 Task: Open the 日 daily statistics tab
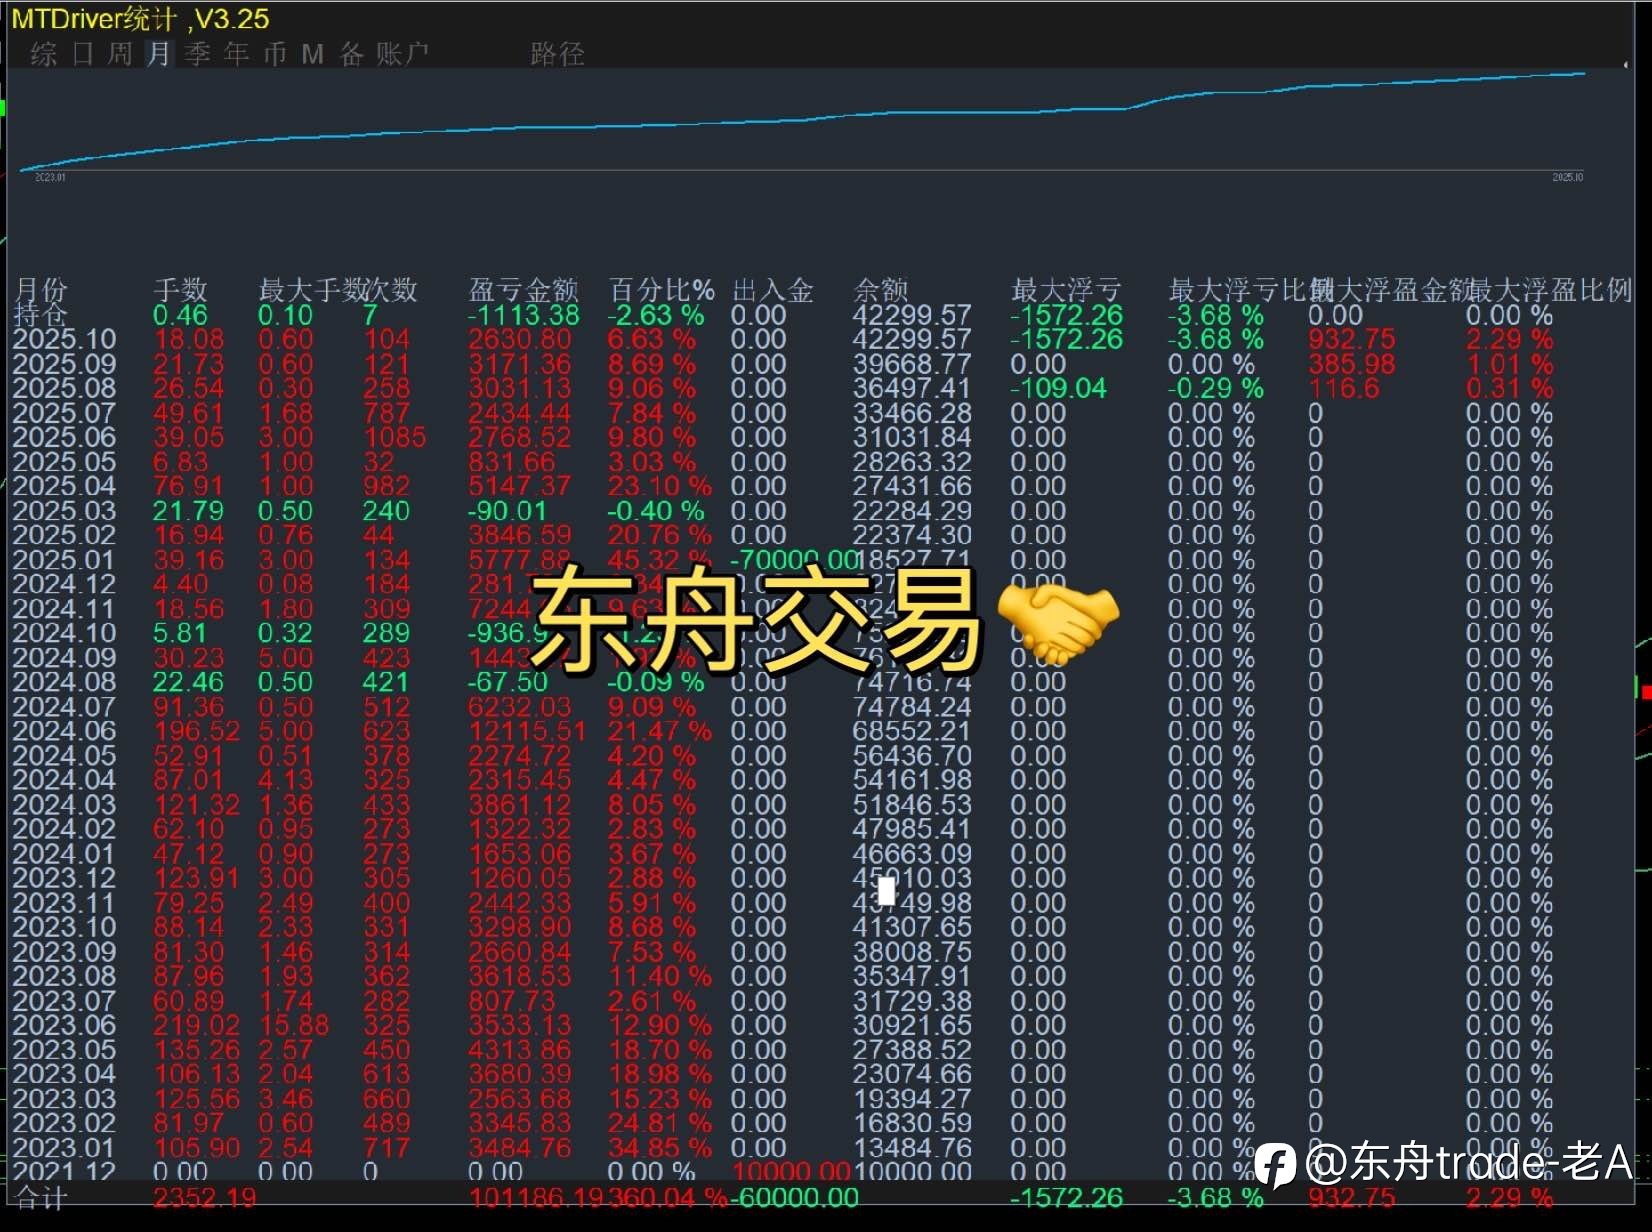coord(82,54)
